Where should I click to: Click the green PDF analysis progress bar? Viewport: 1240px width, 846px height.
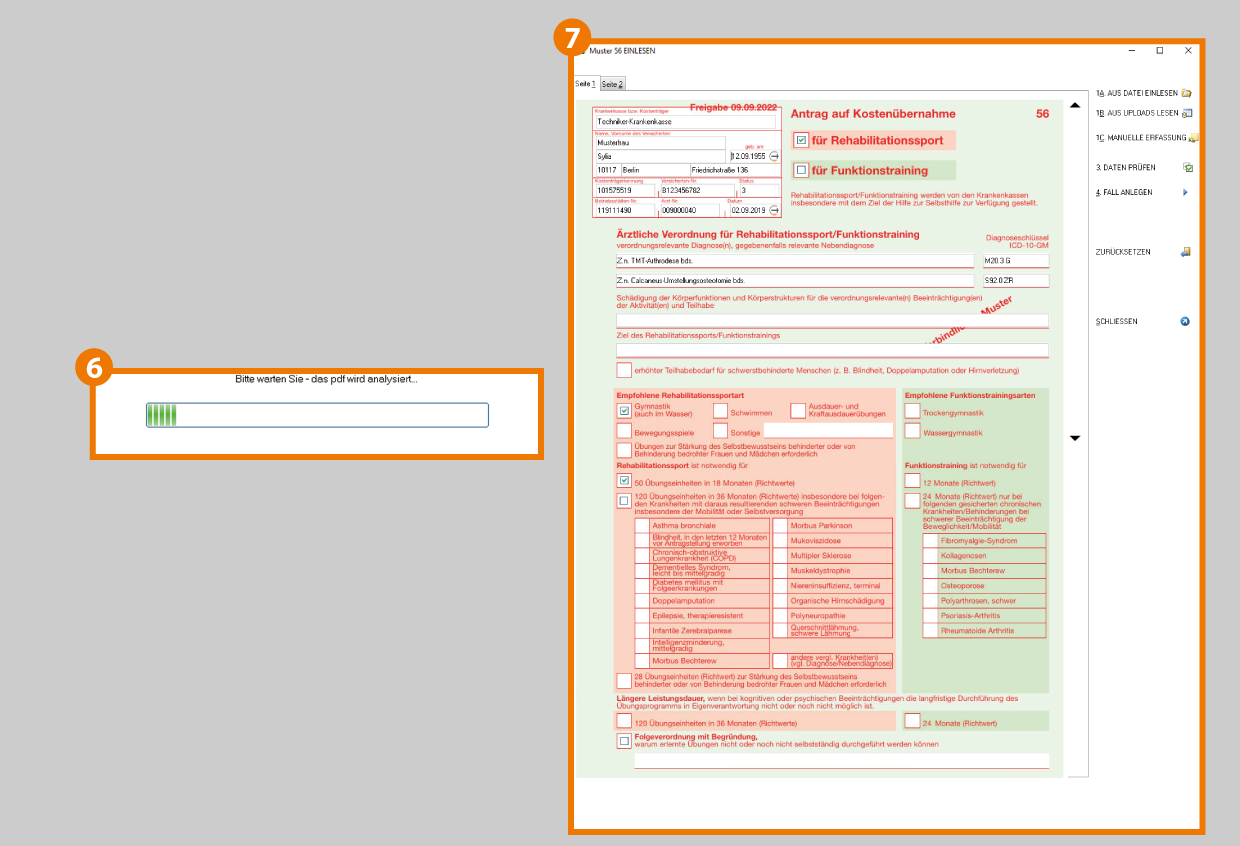click(317, 415)
